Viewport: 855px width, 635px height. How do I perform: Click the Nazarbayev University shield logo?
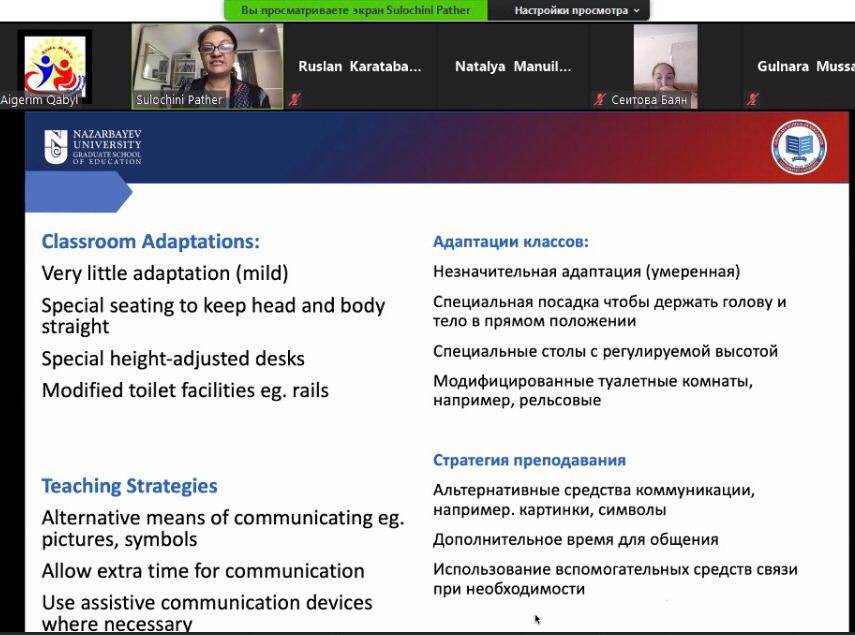coord(56,147)
